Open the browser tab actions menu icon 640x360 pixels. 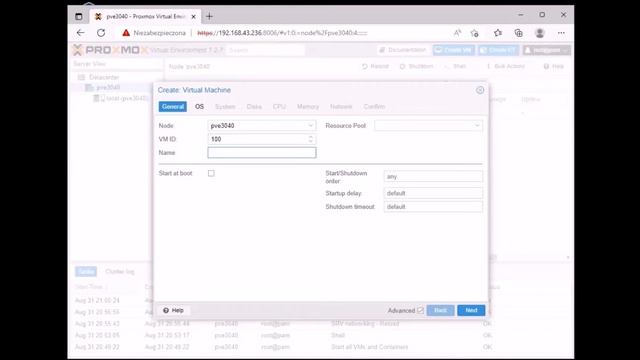pos(79,16)
